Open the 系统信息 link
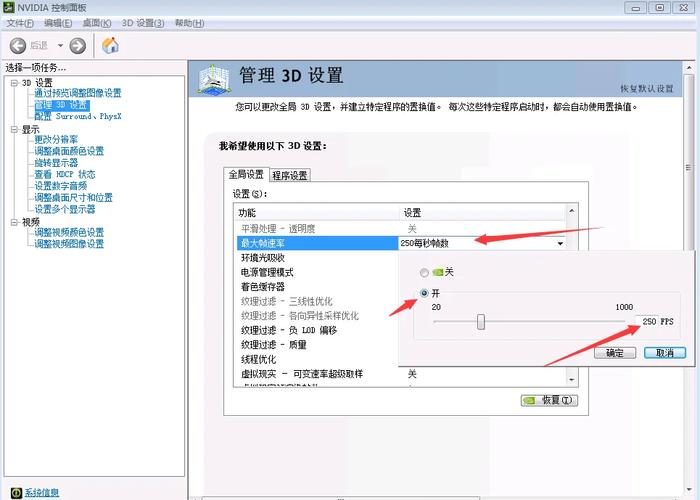This screenshot has width=700, height=500. [x=42, y=492]
